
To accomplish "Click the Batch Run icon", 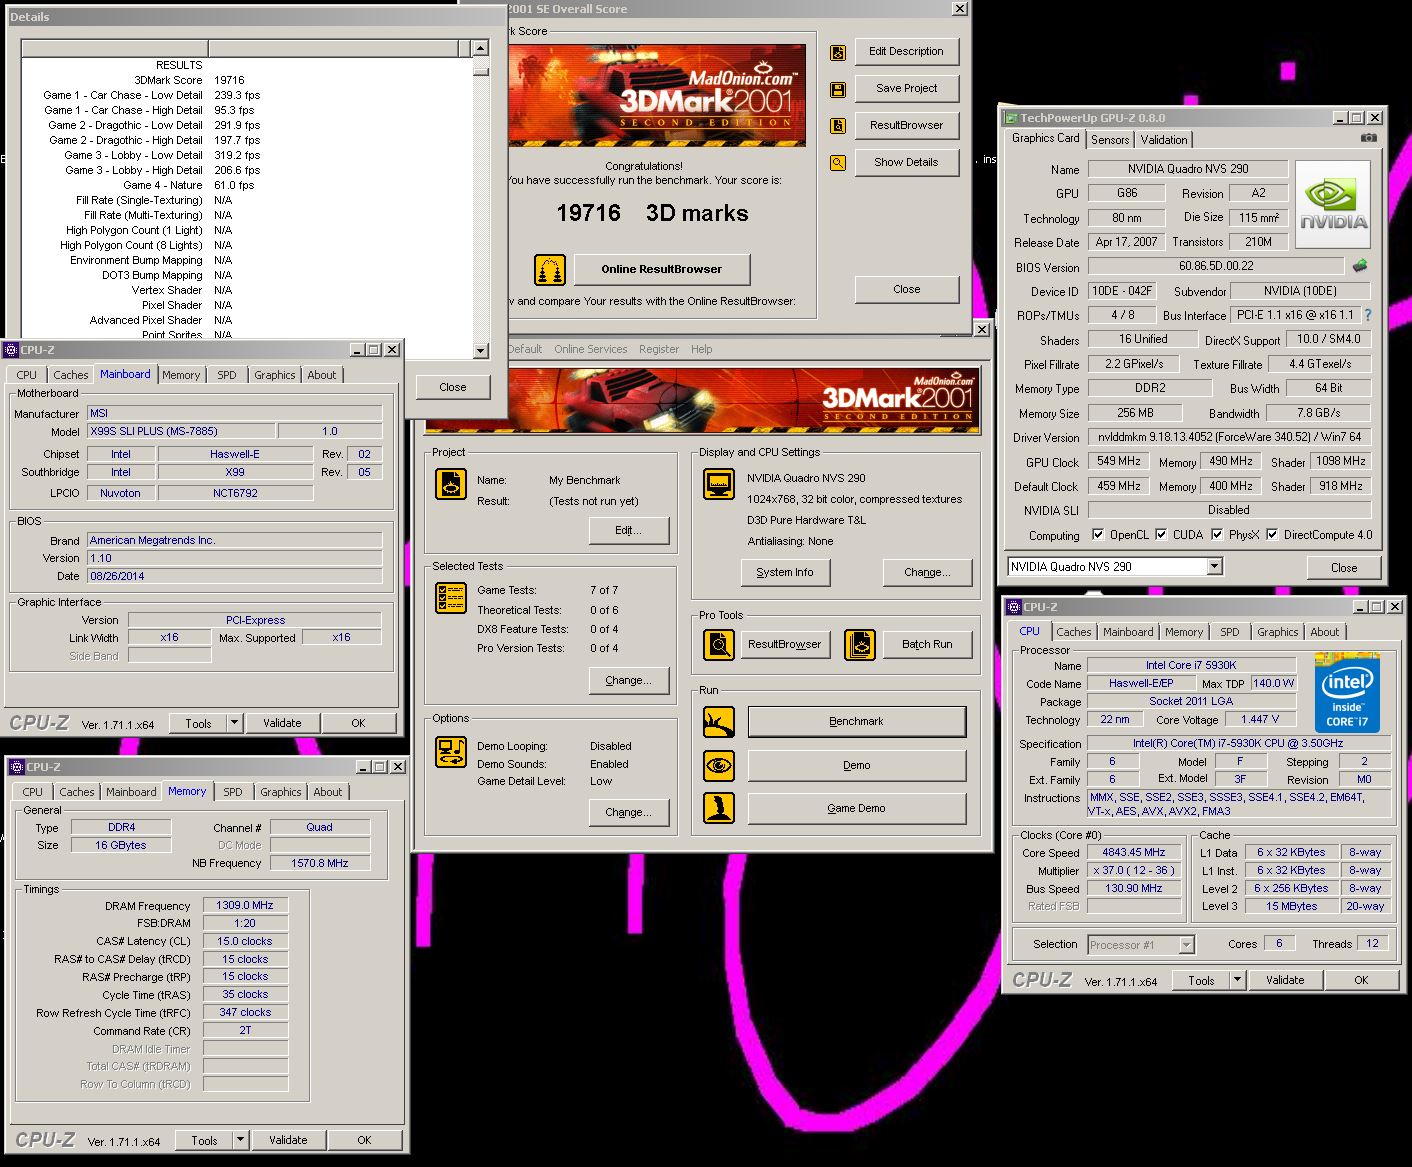I will tap(859, 645).
